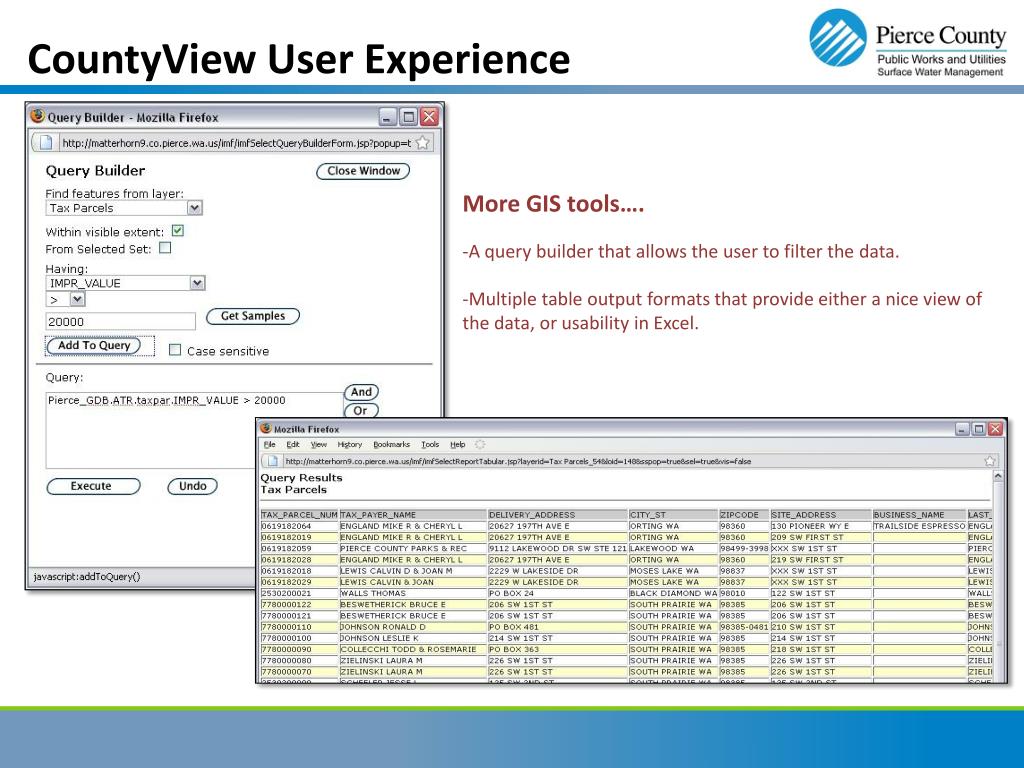
Task: Click the Query Builder URL address field
Action: pyautogui.click(x=236, y=142)
